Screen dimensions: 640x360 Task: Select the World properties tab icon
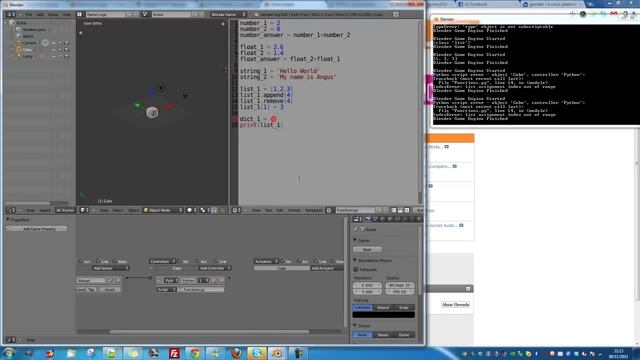click(382, 219)
